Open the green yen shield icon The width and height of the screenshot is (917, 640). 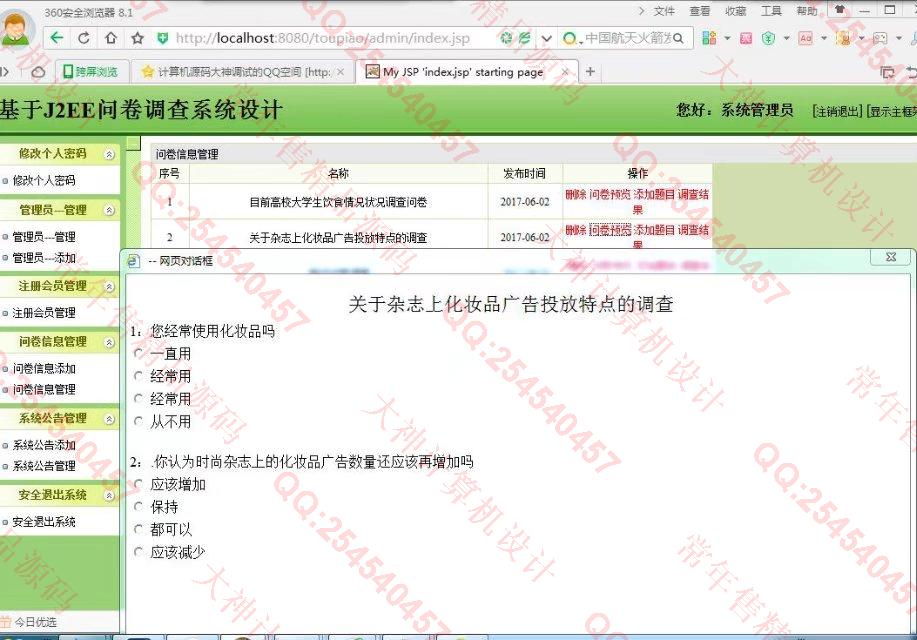click(768, 39)
